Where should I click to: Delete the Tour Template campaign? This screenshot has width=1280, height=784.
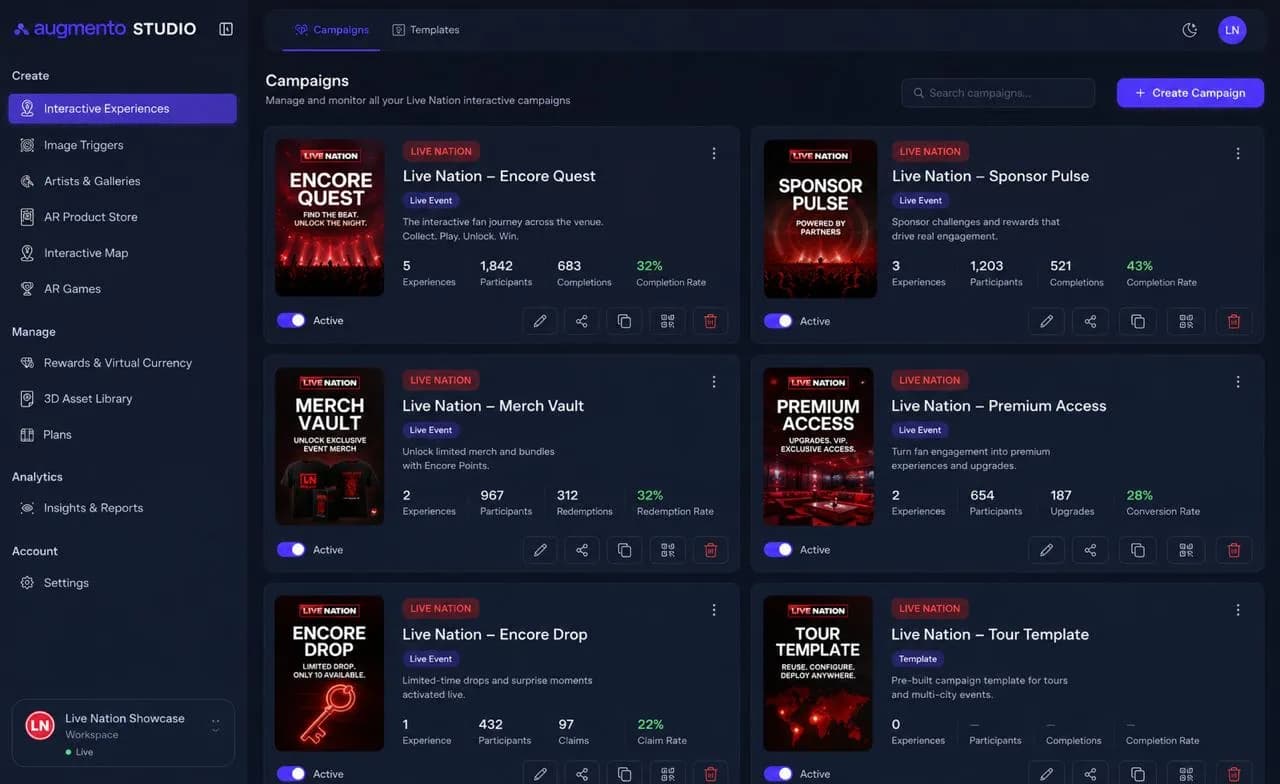(x=1234, y=773)
